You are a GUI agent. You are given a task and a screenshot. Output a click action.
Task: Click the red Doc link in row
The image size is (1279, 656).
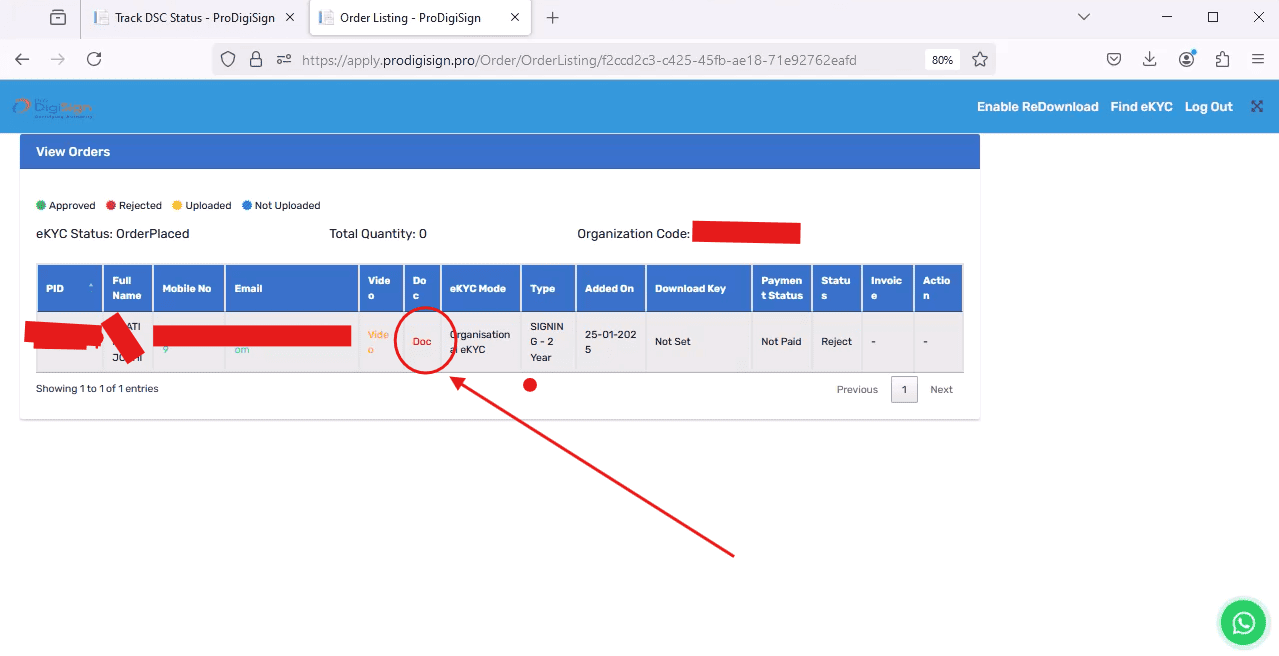pos(422,342)
